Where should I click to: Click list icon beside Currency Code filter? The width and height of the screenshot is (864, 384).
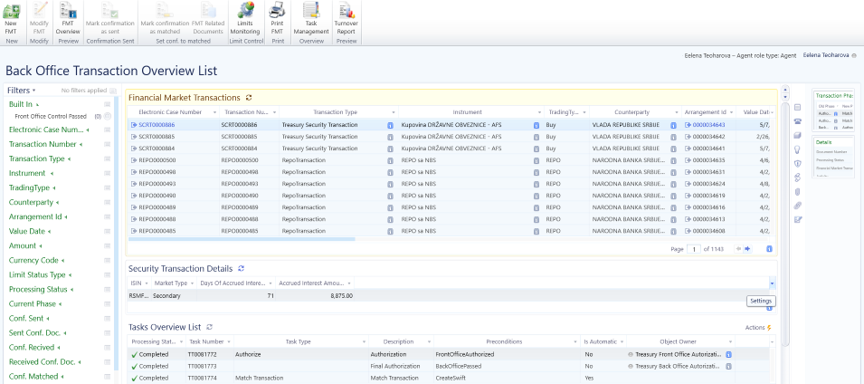107,260
